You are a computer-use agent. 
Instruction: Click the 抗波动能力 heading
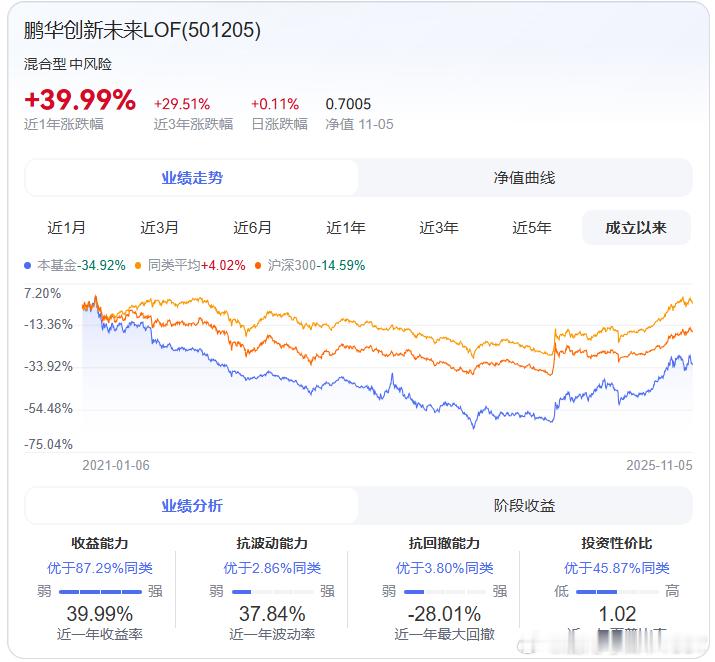click(272, 543)
